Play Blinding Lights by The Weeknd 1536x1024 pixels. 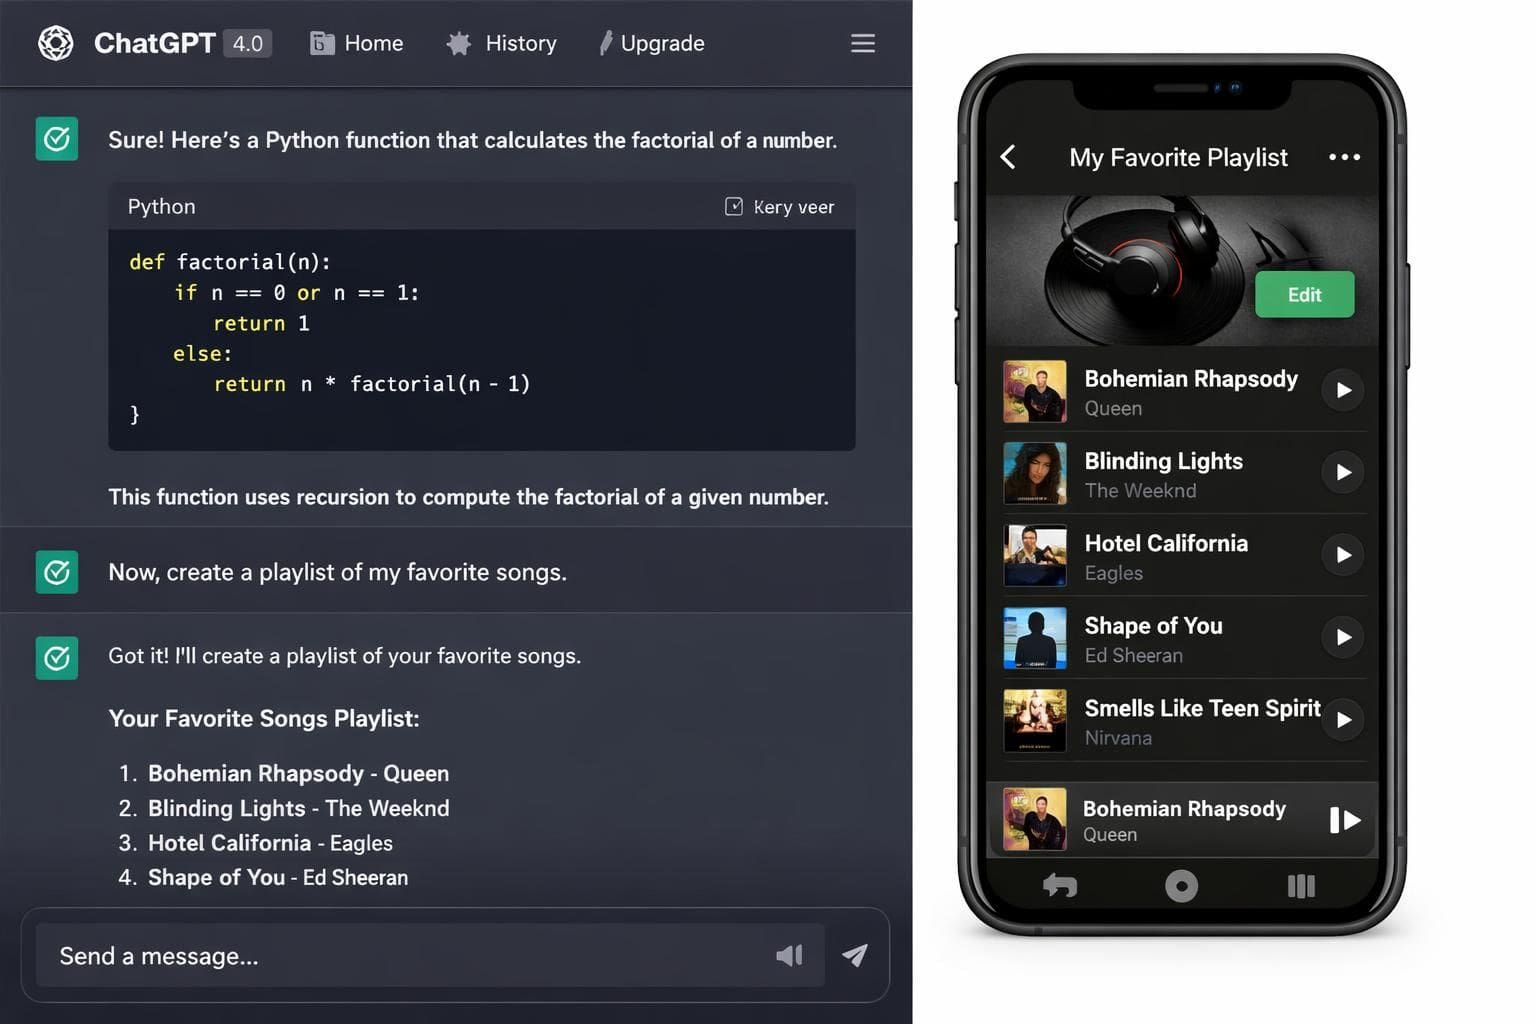coord(1343,472)
